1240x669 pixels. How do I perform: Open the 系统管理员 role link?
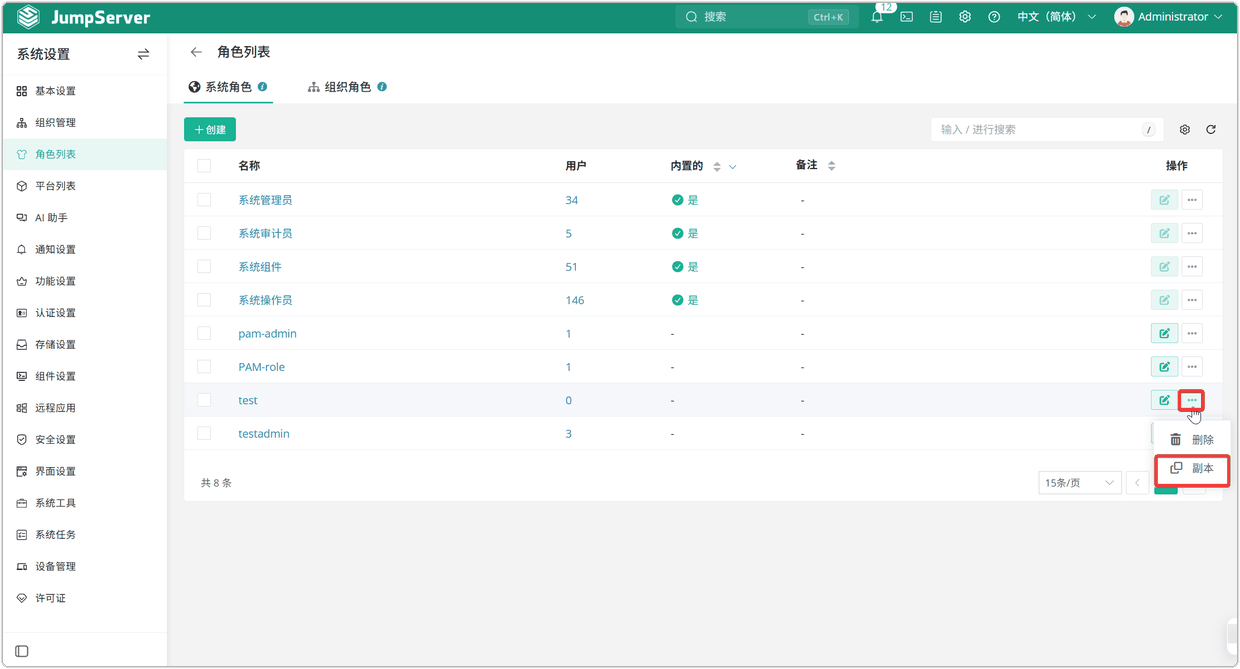point(265,200)
